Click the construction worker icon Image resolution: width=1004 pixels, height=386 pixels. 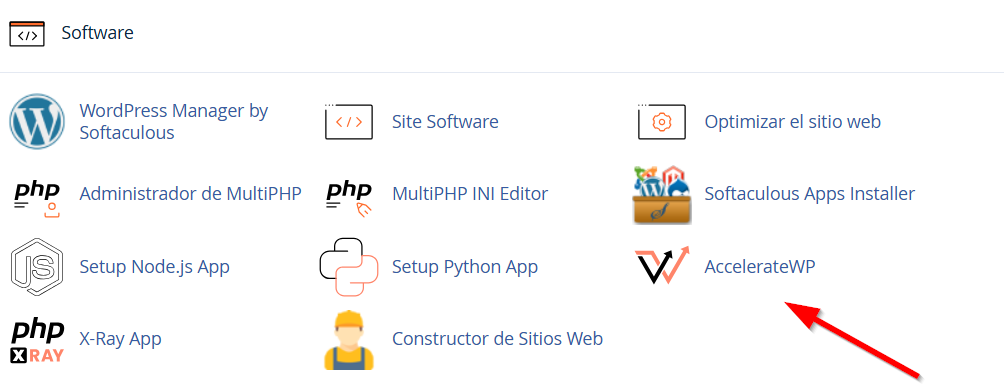pyautogui.click(x=349, y=340)
